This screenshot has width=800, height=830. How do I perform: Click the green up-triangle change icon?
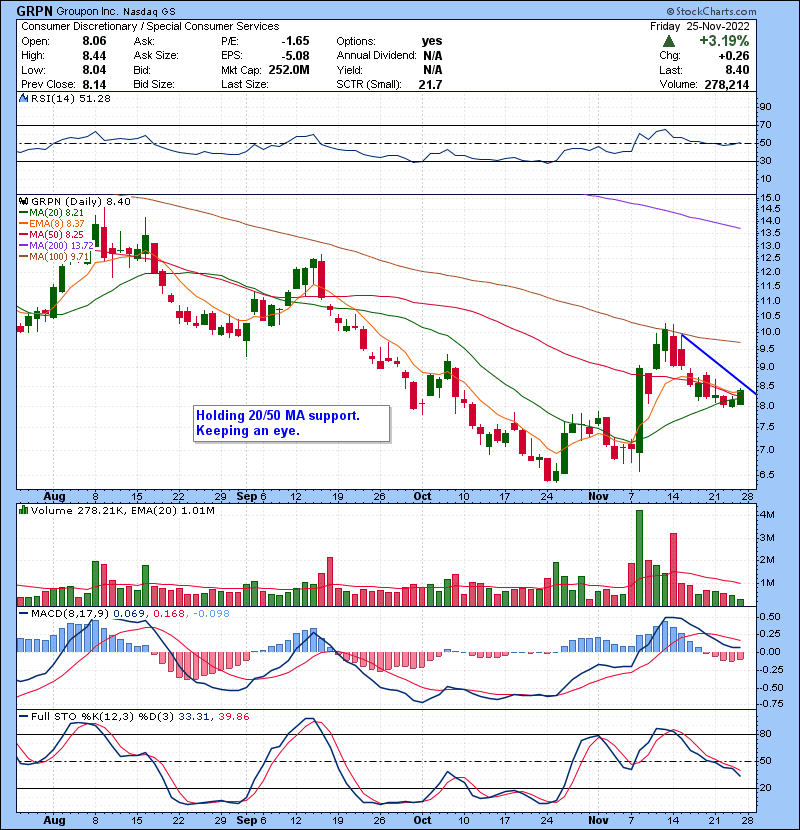[669, 41]
